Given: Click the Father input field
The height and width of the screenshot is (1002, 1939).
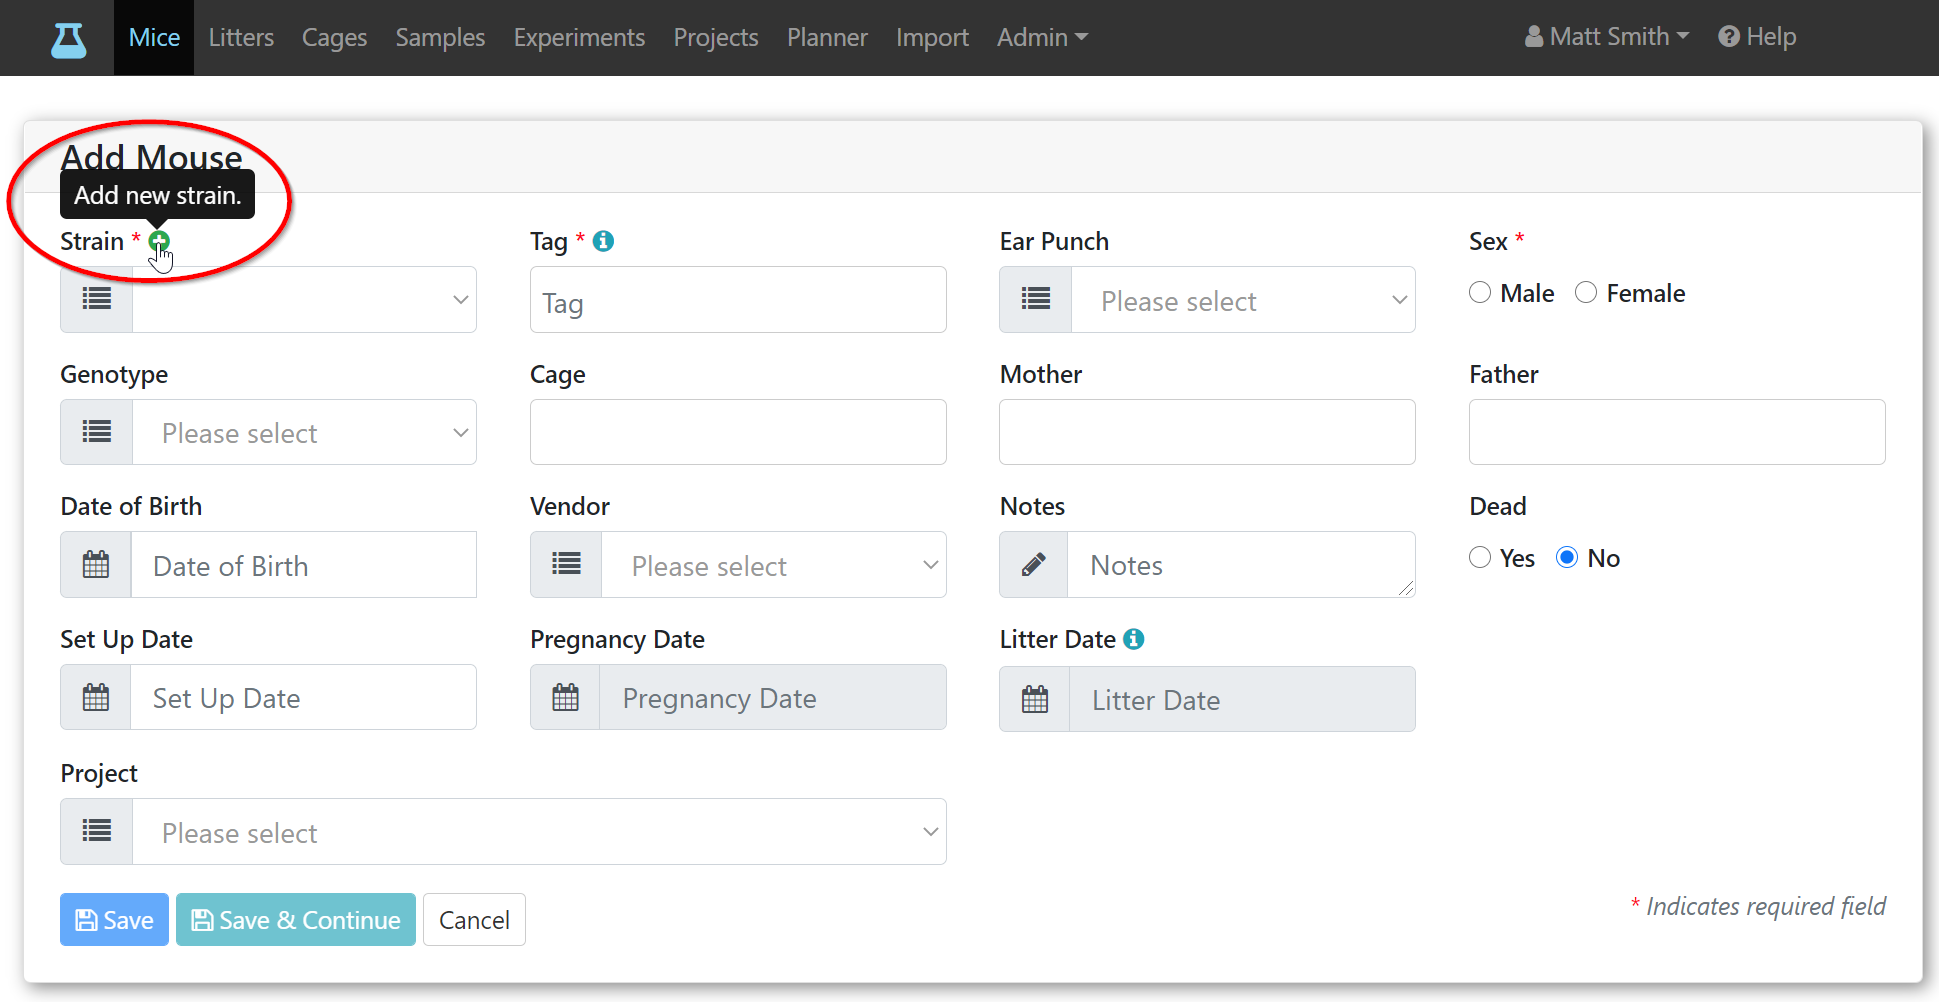Looking at the screenshot, I should pos(1677,432).
